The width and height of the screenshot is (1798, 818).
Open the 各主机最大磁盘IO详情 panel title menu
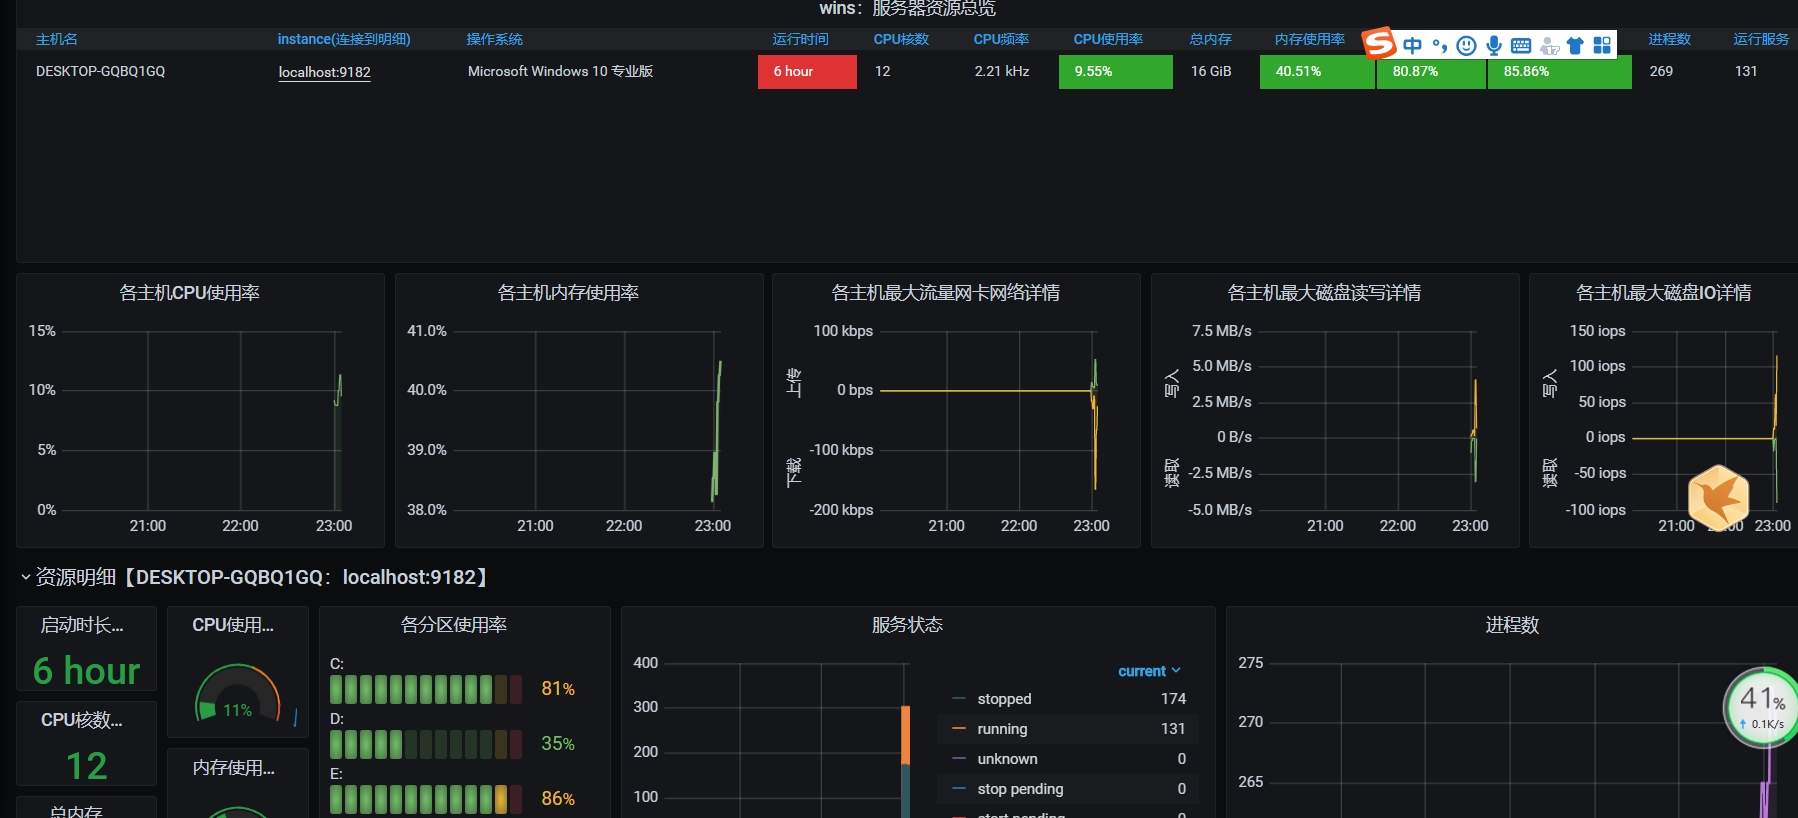click(x=1663, y=293)
